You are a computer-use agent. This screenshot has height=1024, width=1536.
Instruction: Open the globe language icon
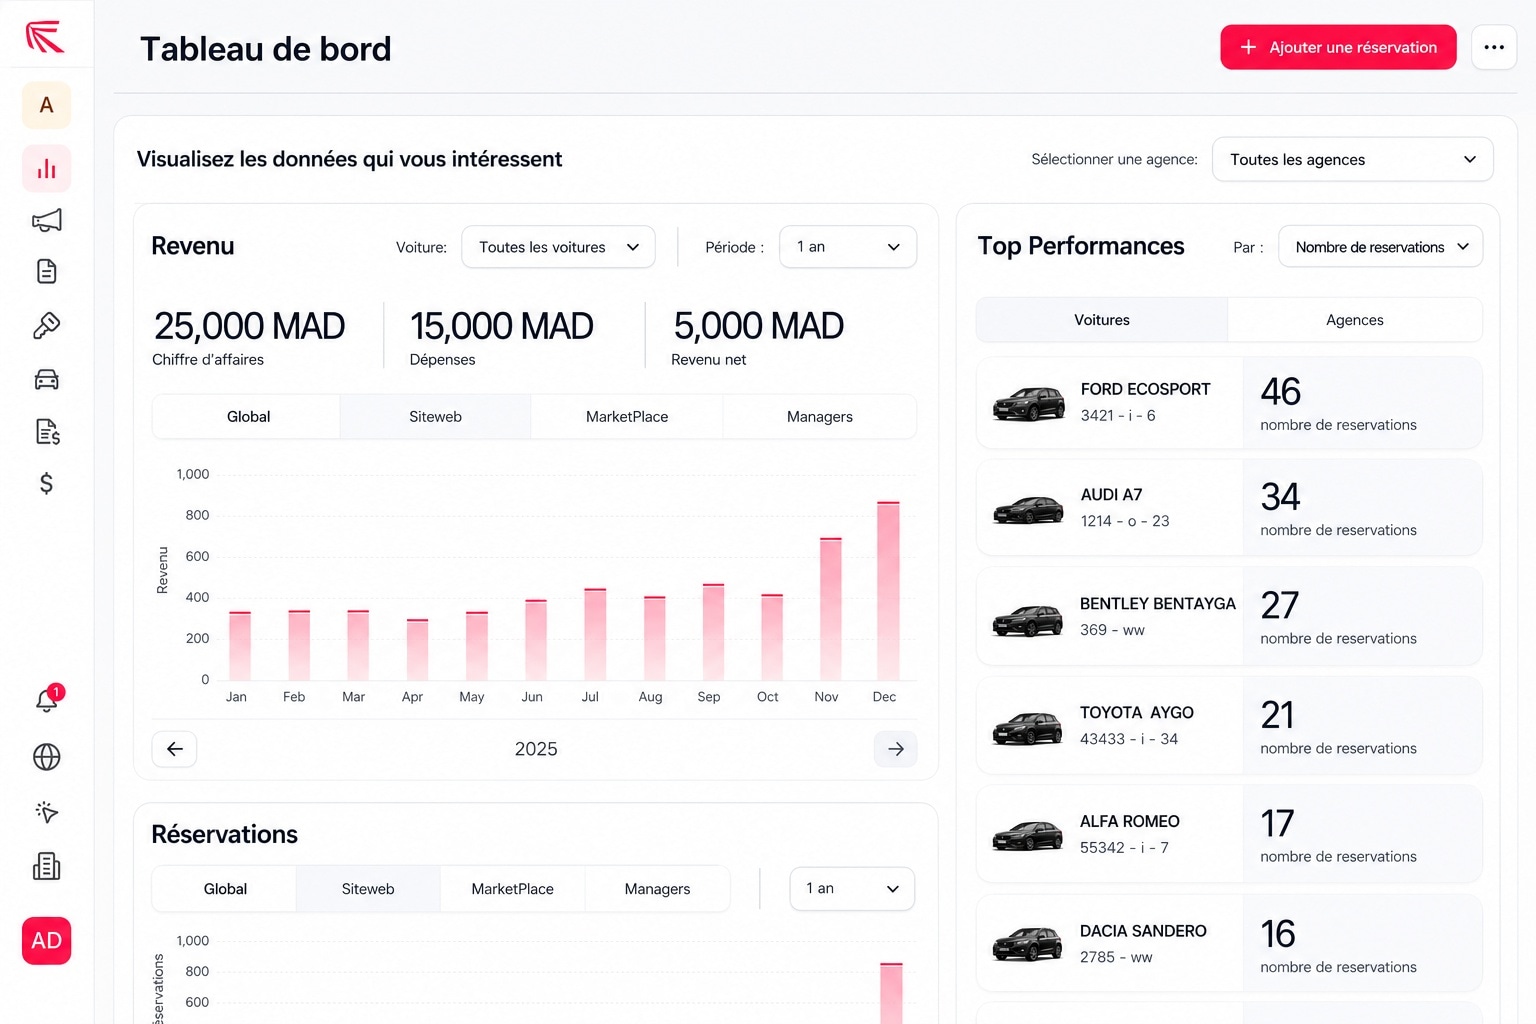[x=46, y=757]
